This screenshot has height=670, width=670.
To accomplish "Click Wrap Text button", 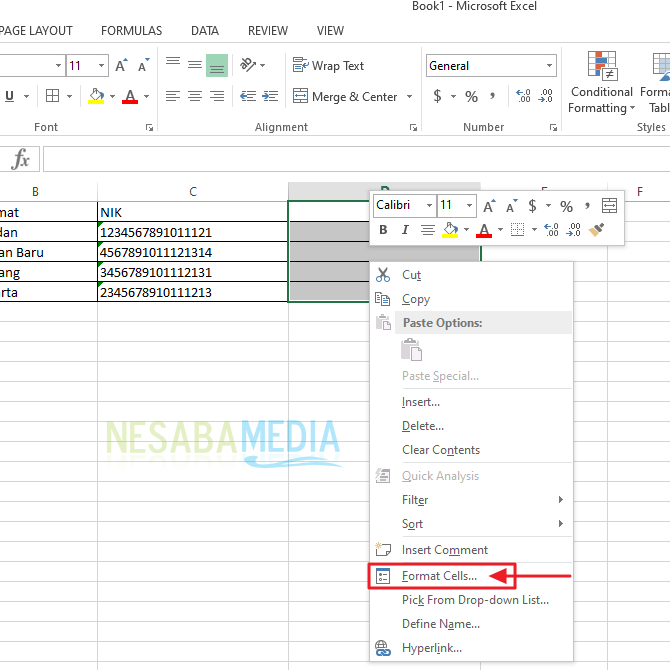I will [328, 65].
